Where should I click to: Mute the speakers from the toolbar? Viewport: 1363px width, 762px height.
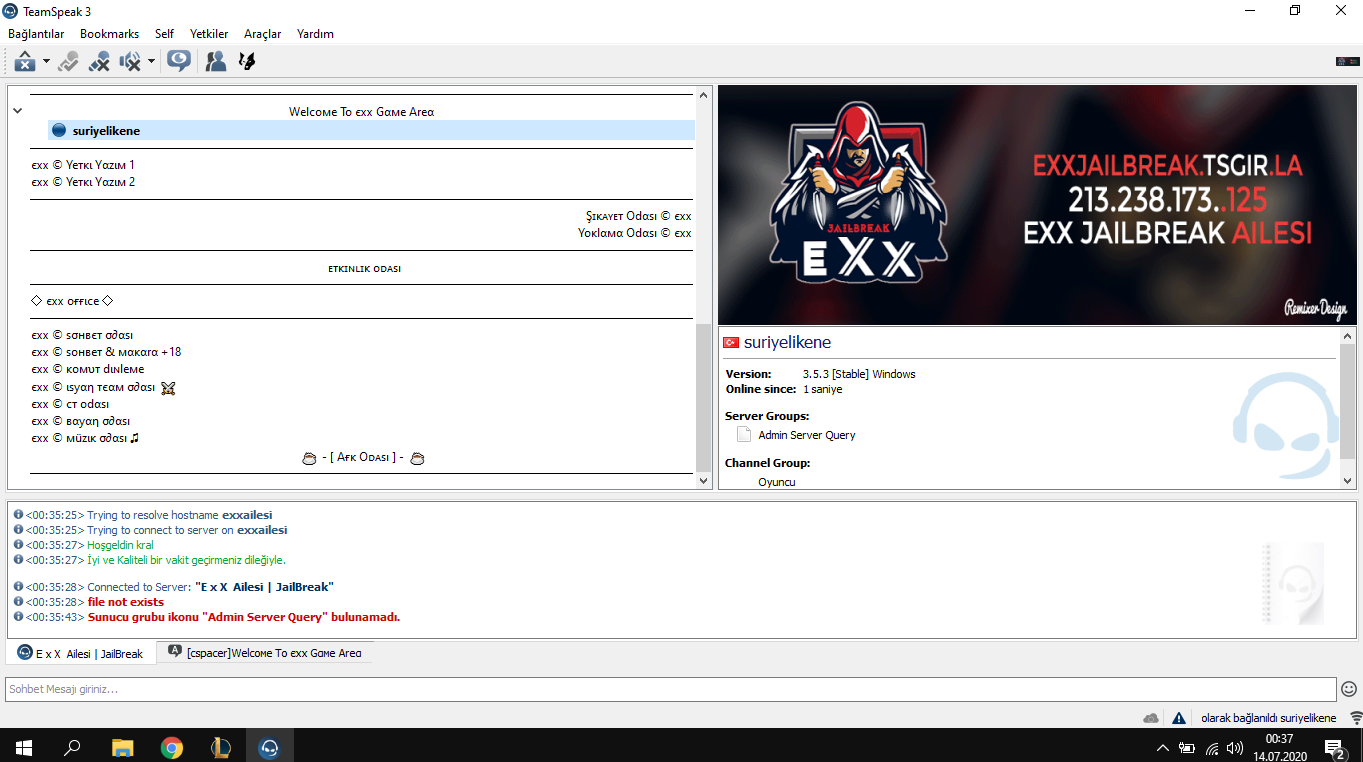(130, 61)
